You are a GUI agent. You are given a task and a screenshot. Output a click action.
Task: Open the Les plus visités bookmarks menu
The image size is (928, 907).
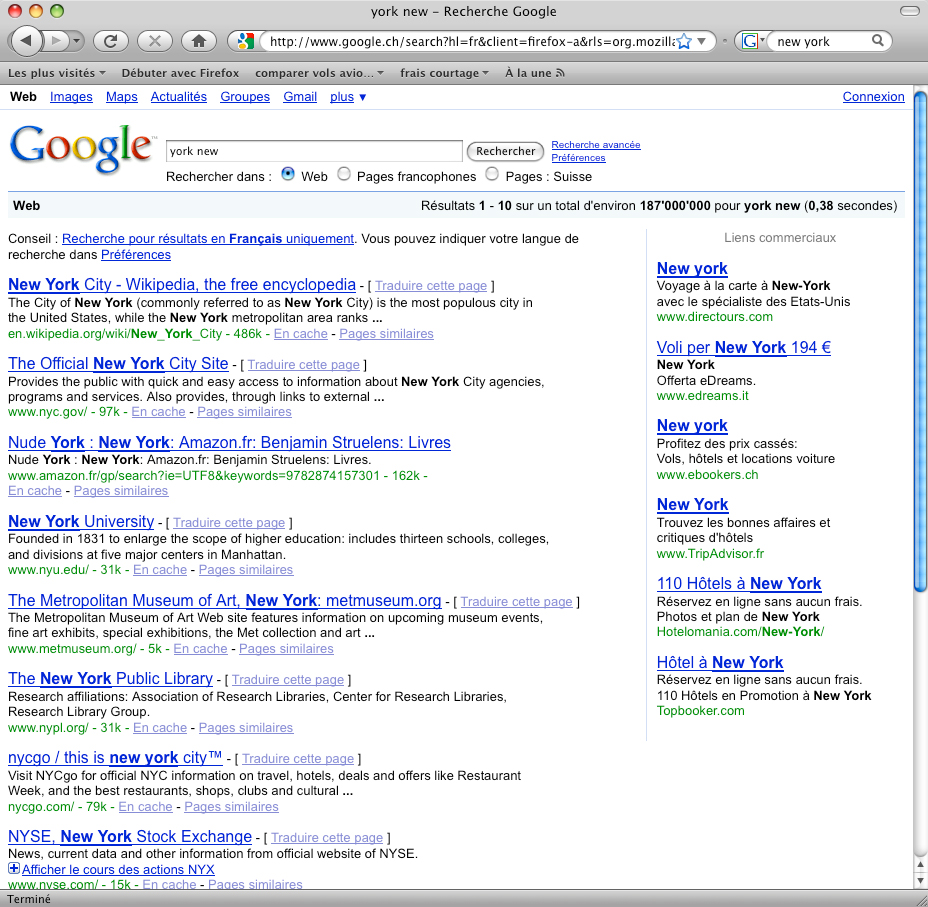(57, 73)
